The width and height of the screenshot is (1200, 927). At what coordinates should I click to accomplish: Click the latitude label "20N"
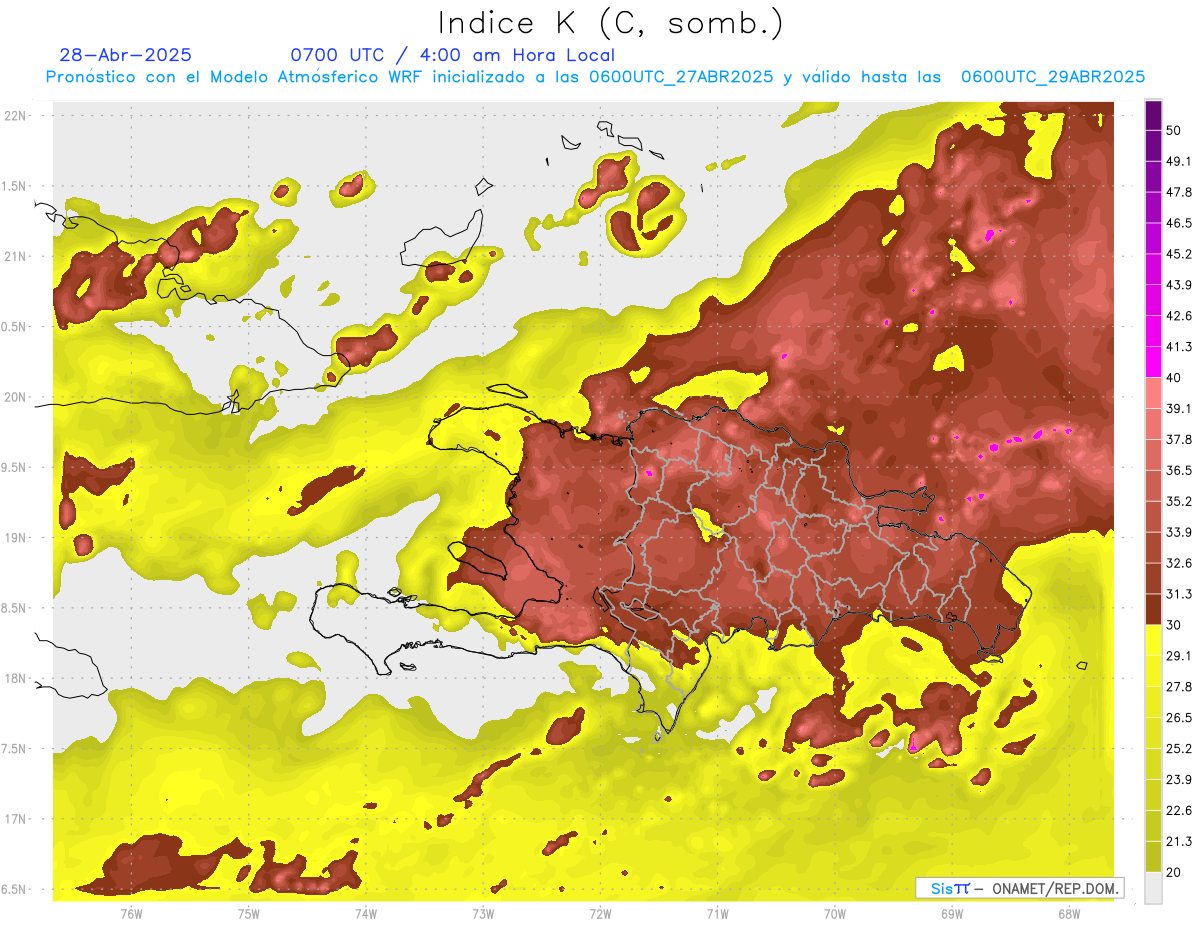[16, 397]
